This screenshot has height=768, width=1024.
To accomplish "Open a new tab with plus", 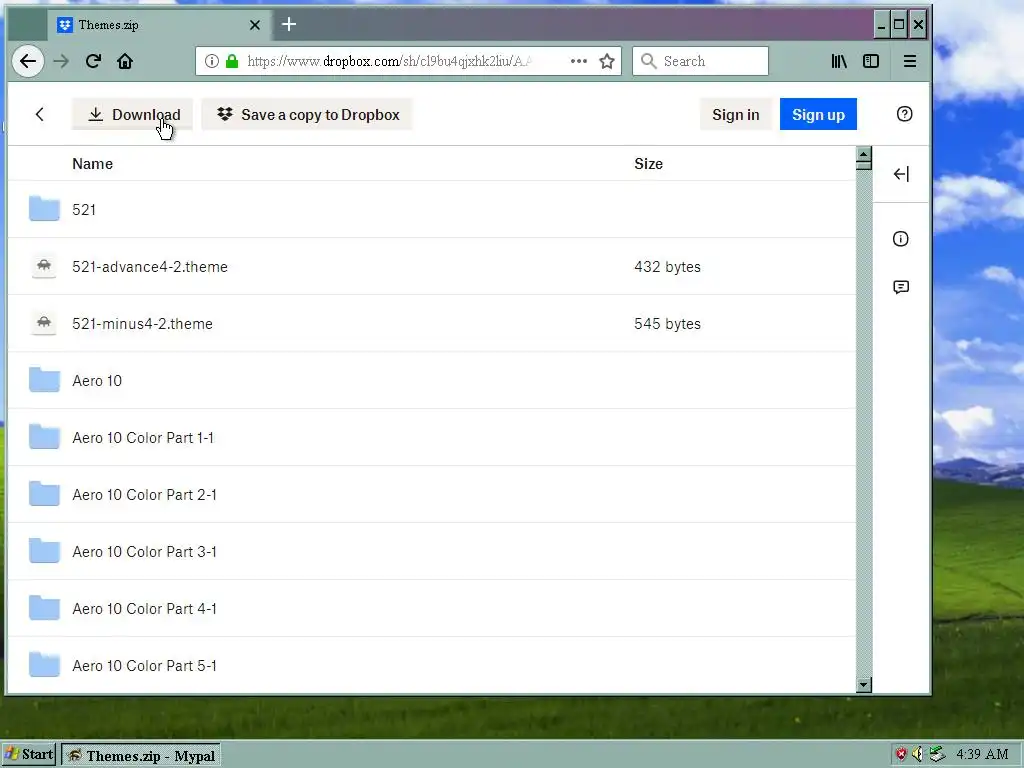I will [x=289, y=25].
